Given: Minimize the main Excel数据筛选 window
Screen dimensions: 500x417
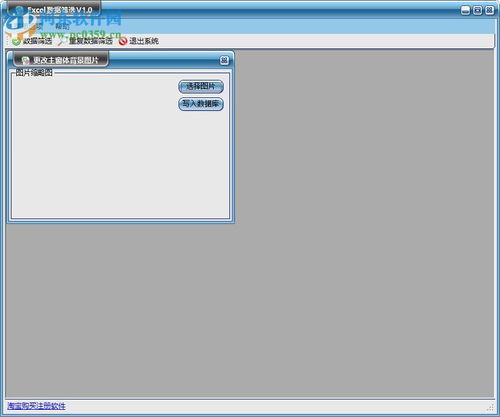Looking at the screenshot, I should (x=465, y=10).
